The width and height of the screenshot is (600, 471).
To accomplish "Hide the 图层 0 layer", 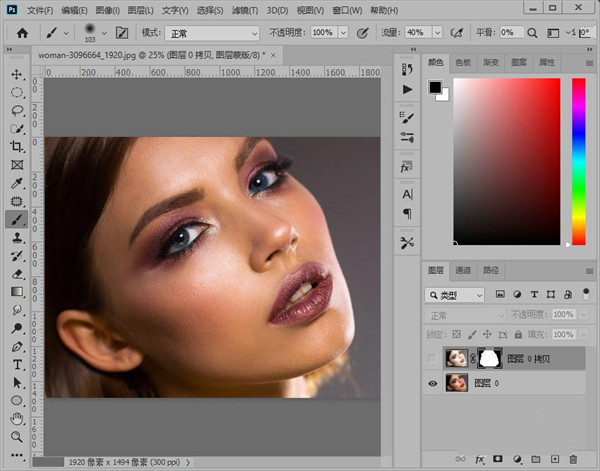I will click(x=432, y=381).
